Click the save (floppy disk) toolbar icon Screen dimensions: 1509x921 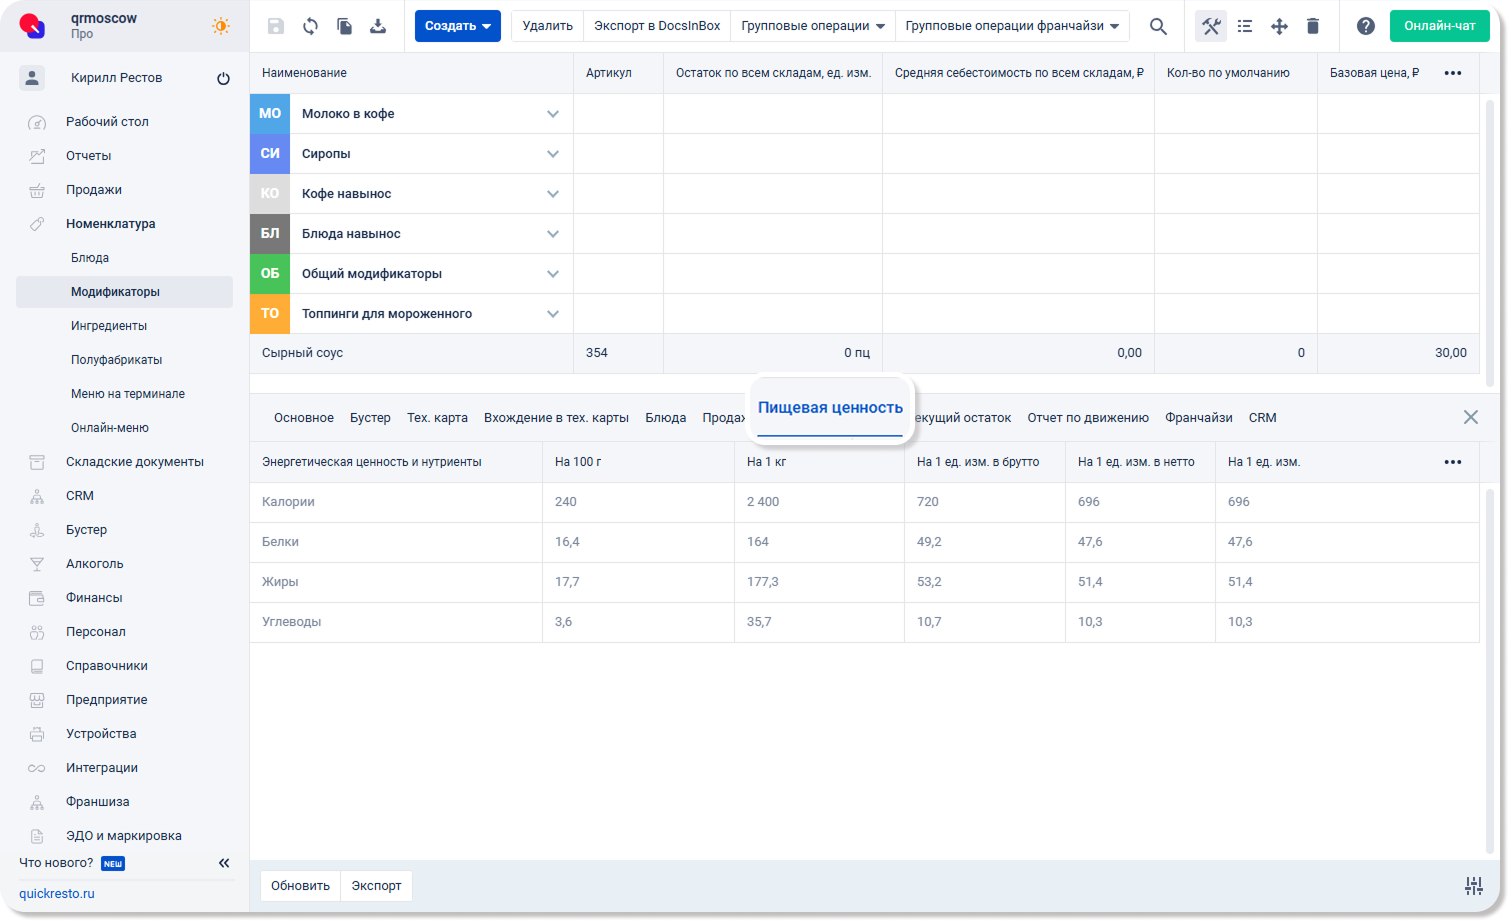coord(276,26)
